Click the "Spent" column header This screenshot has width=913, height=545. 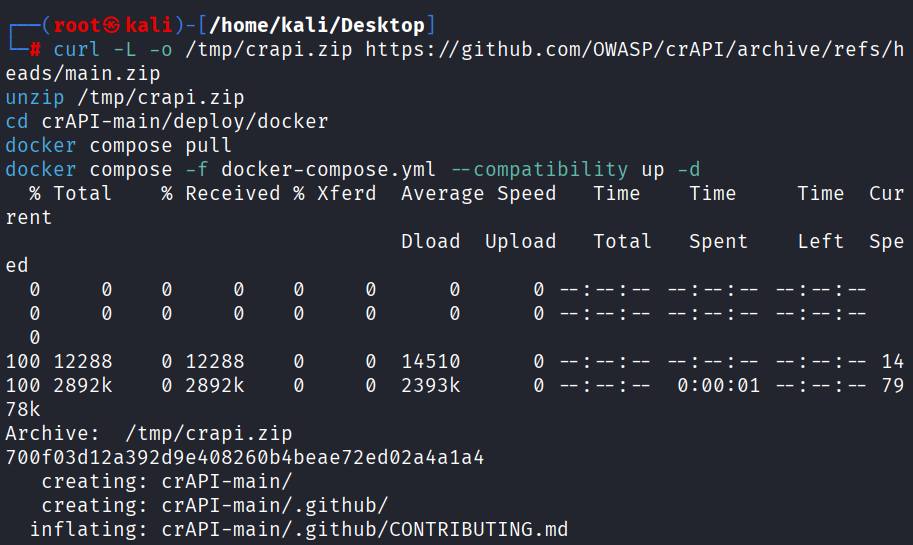[719, 241]
